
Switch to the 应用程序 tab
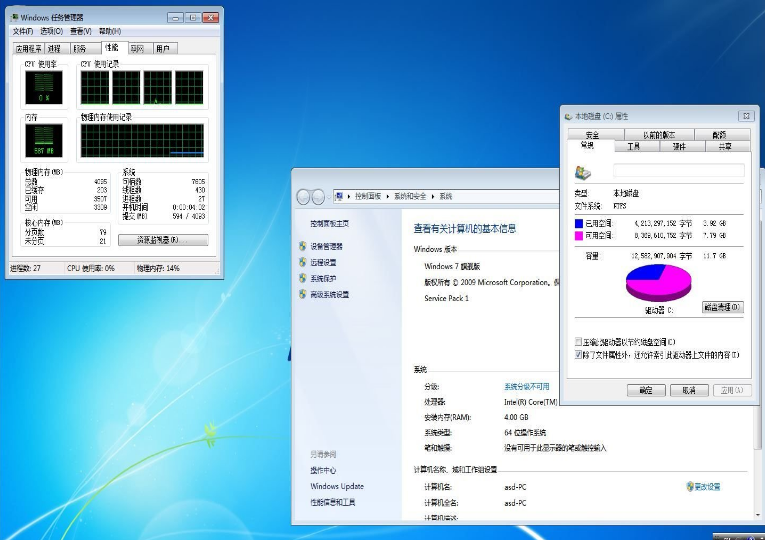pos(29,48)
